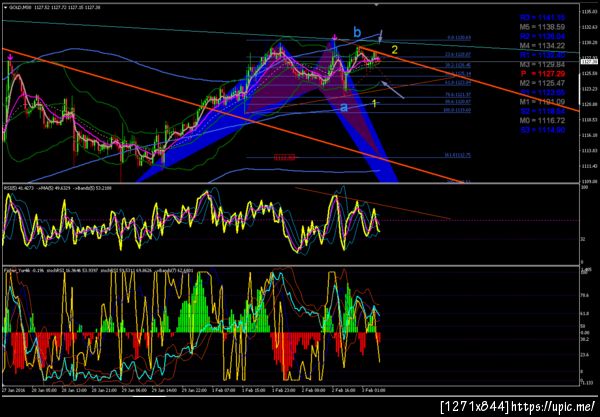Click the 161.8 Fibonacci level label
Viewport: 600px width, 417px height.
(x=457, y=155)
